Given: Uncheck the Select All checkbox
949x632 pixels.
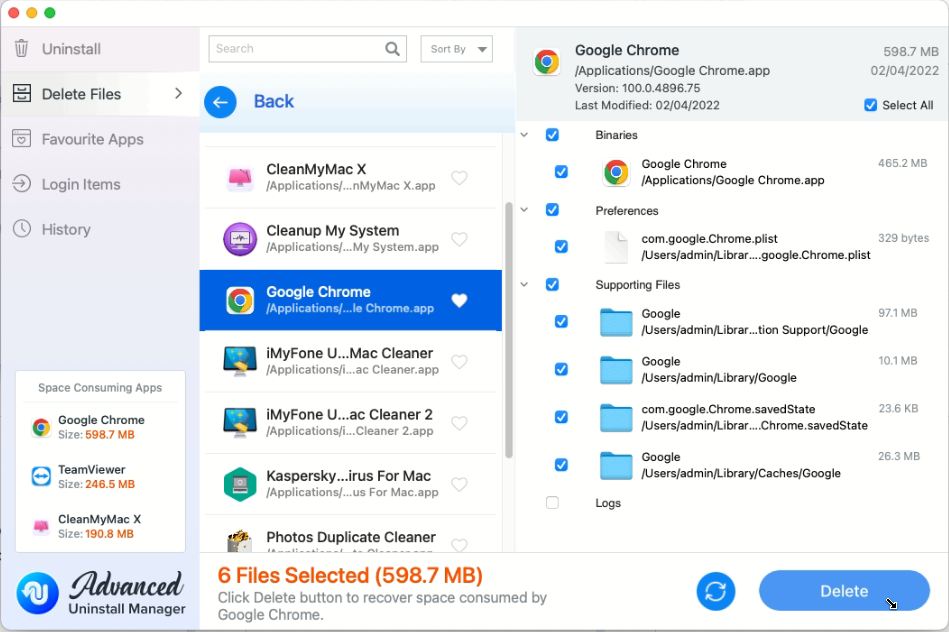Looking at the screenshot, I should (x=869, y=105).
